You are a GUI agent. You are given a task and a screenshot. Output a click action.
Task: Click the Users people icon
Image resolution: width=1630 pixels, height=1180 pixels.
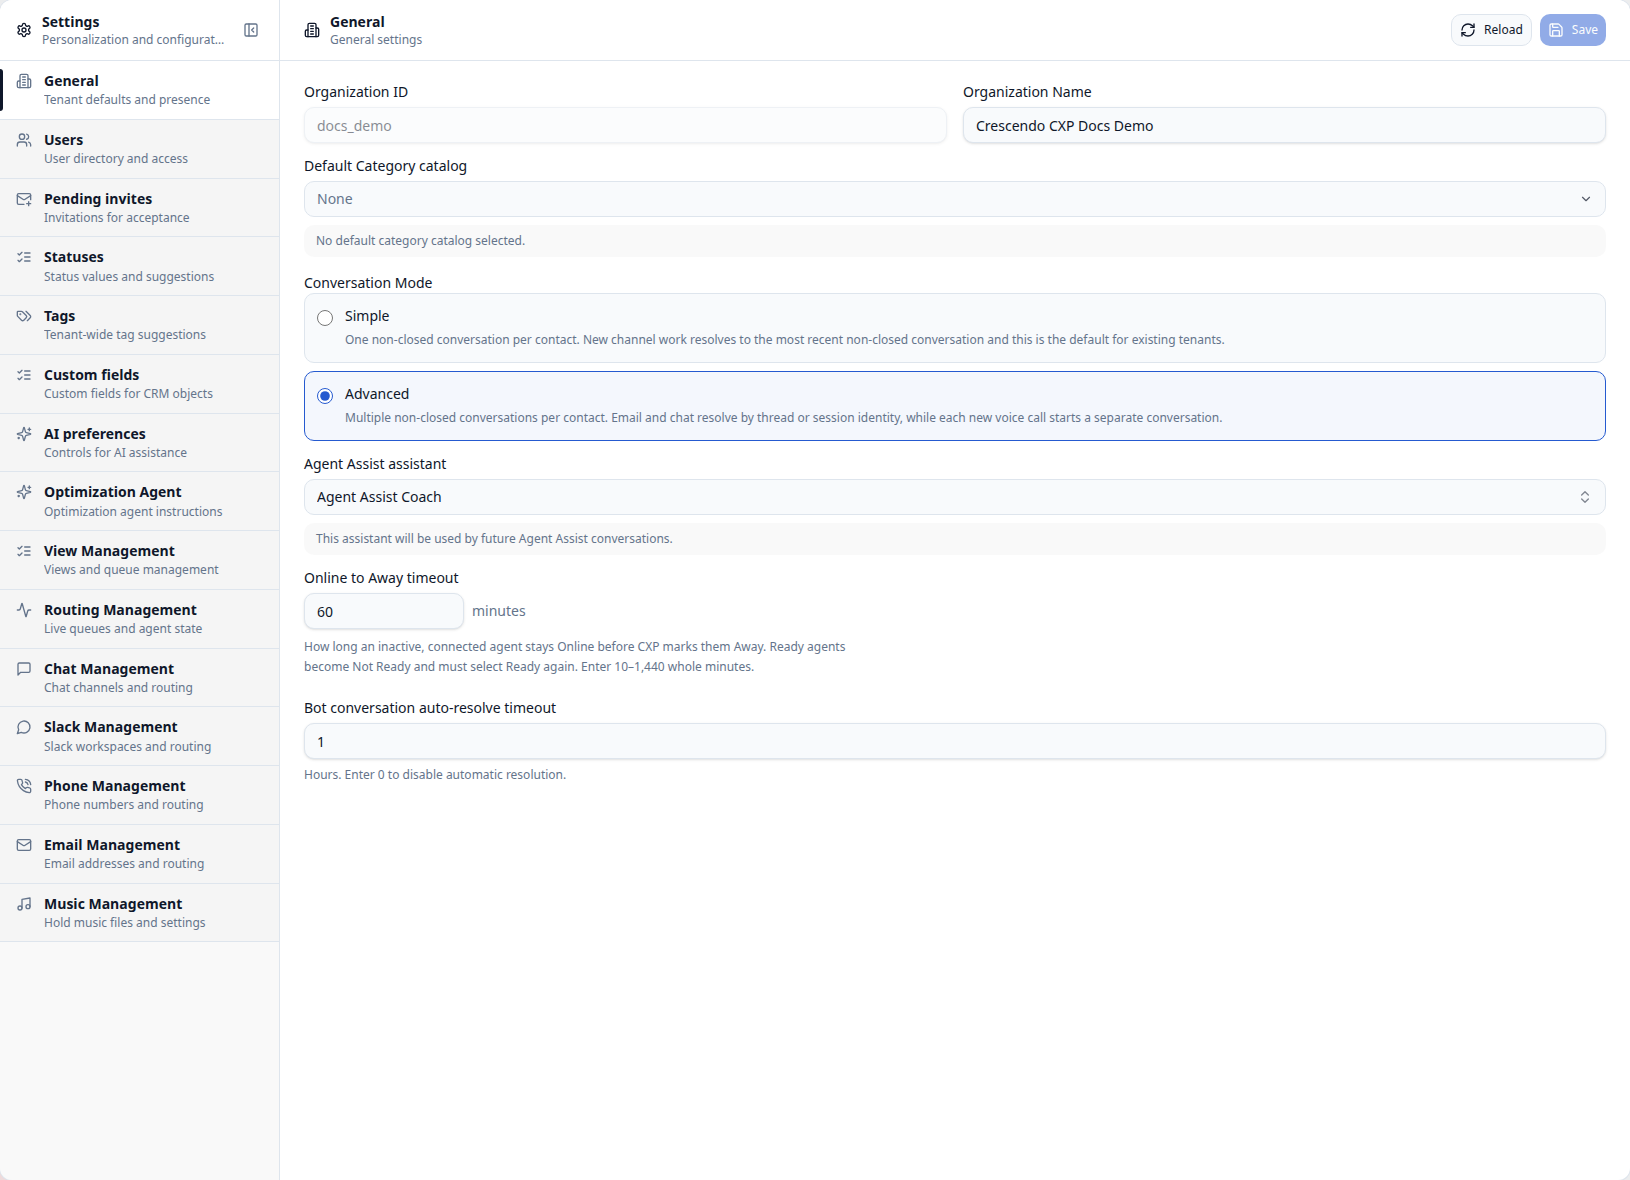pyautogui.click(x=24, y=140)
